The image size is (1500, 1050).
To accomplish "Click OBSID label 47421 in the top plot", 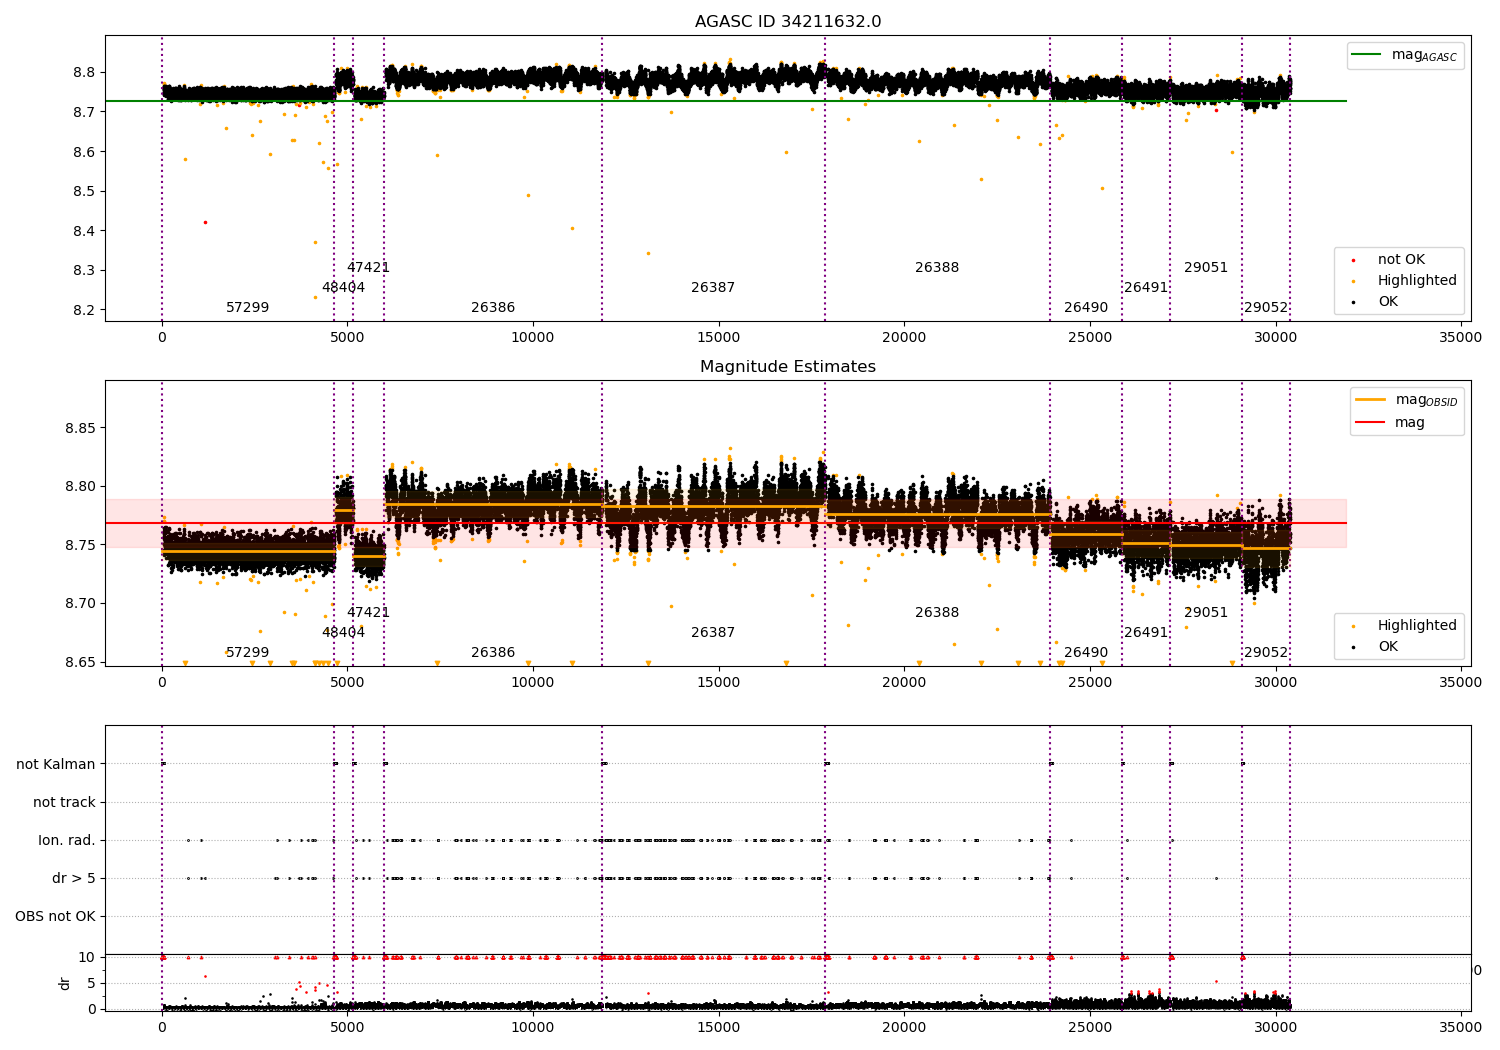I will 369,268.
